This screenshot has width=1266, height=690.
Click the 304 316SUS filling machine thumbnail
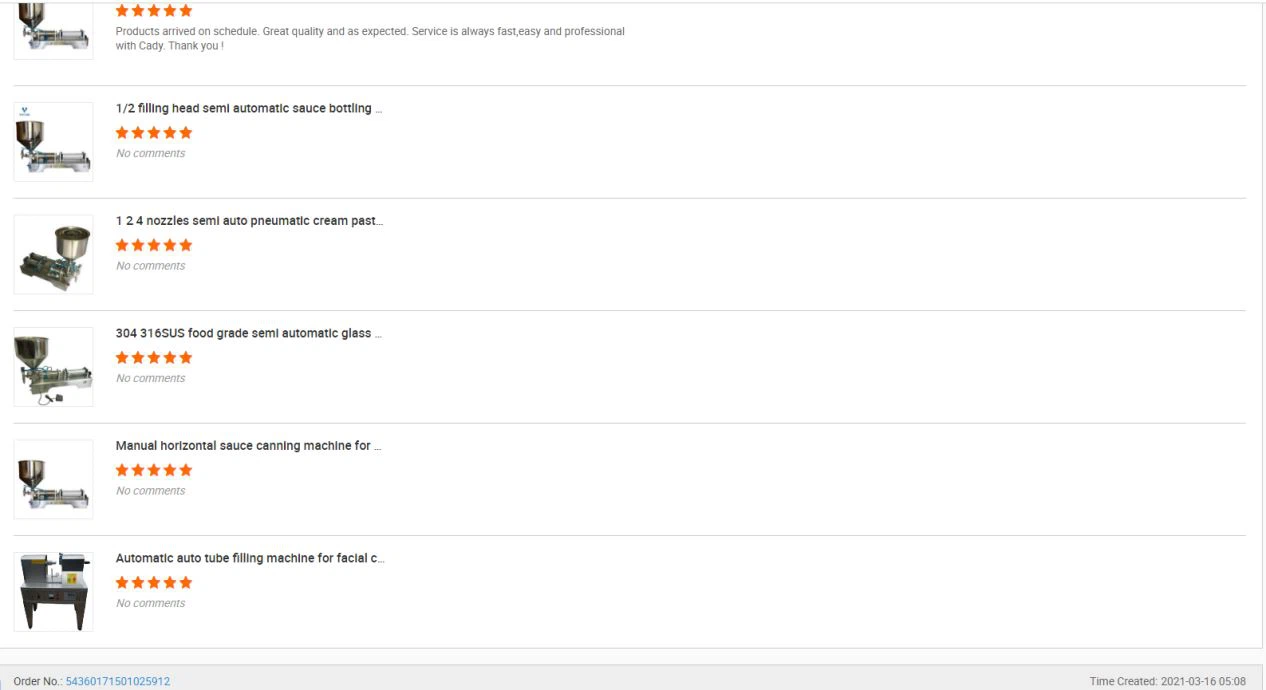(x=53, y=367)
